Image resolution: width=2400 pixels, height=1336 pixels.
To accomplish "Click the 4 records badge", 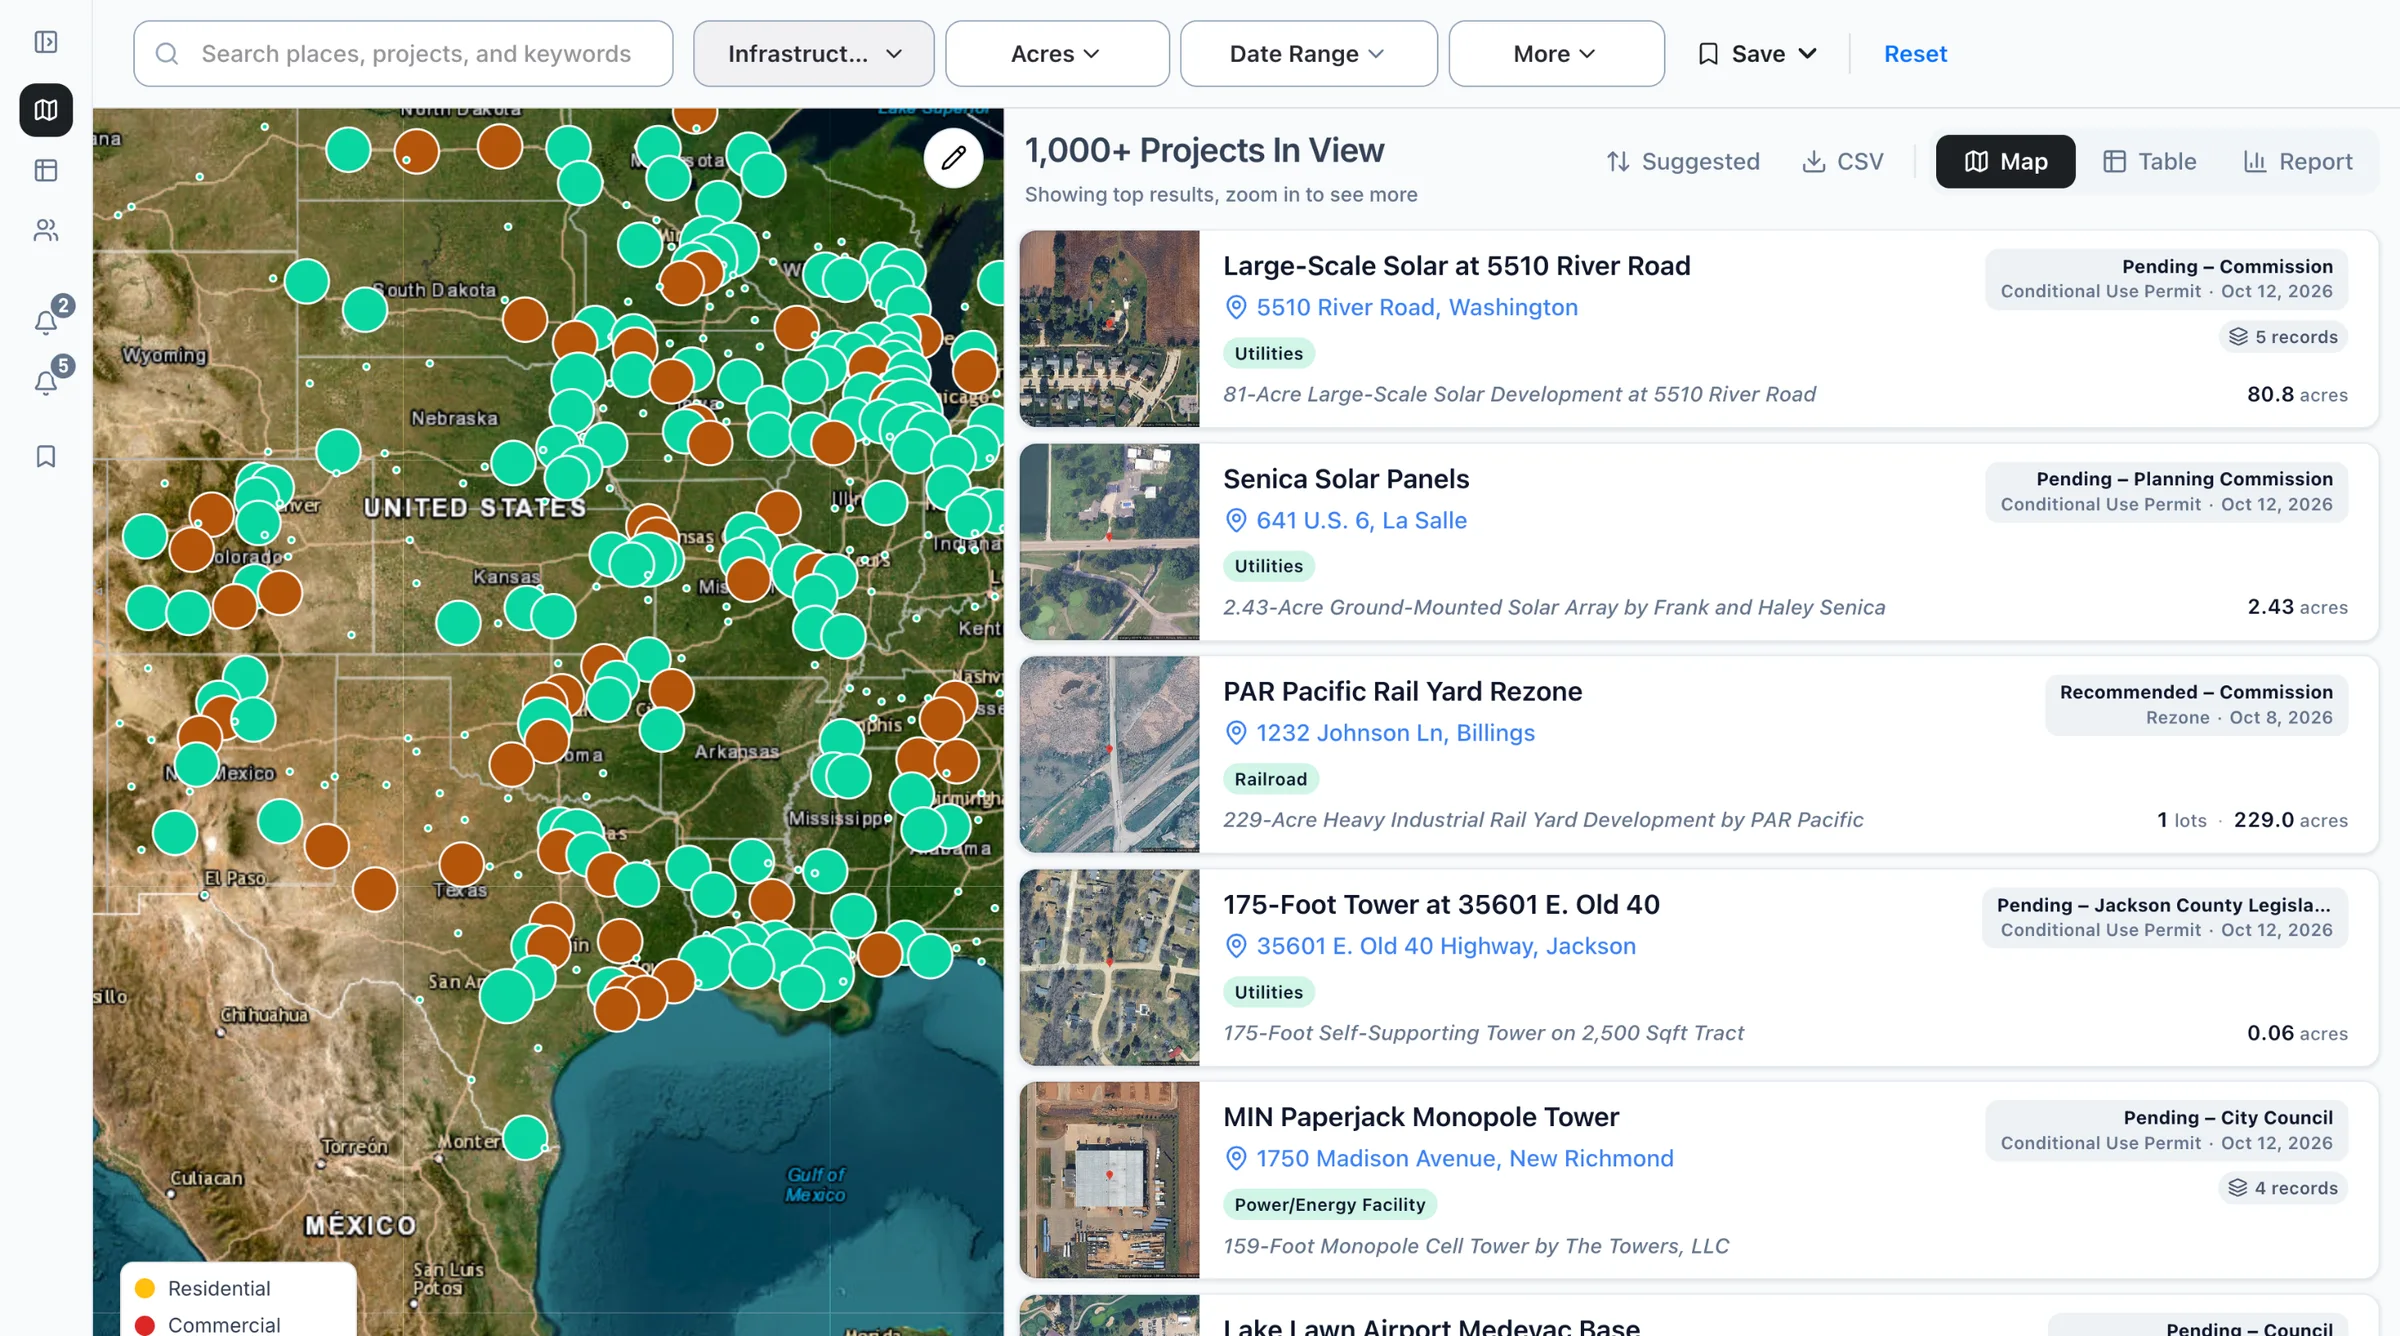I will [2283, 1188].
